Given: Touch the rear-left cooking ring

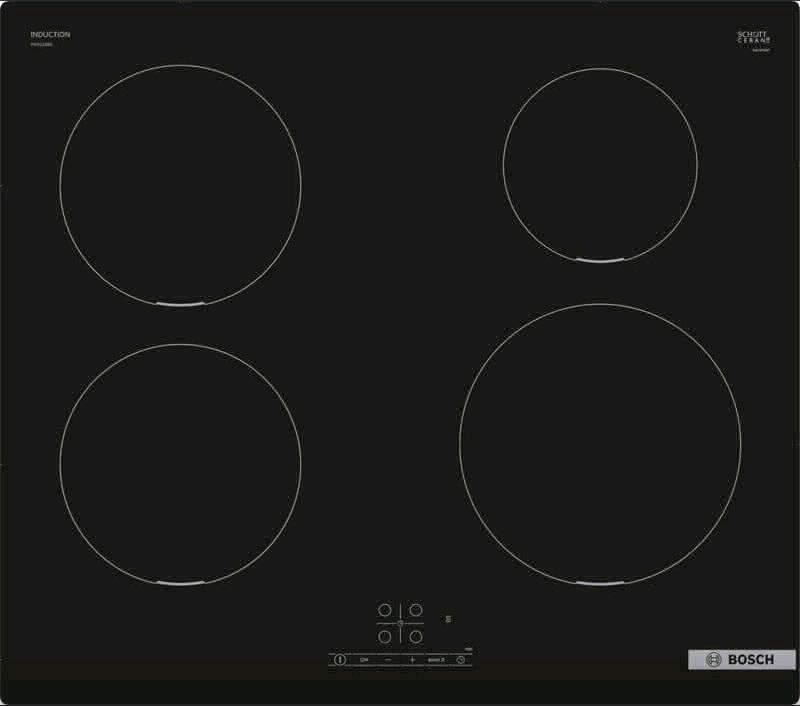Looking at the screenshot, I should pos(180,186).
